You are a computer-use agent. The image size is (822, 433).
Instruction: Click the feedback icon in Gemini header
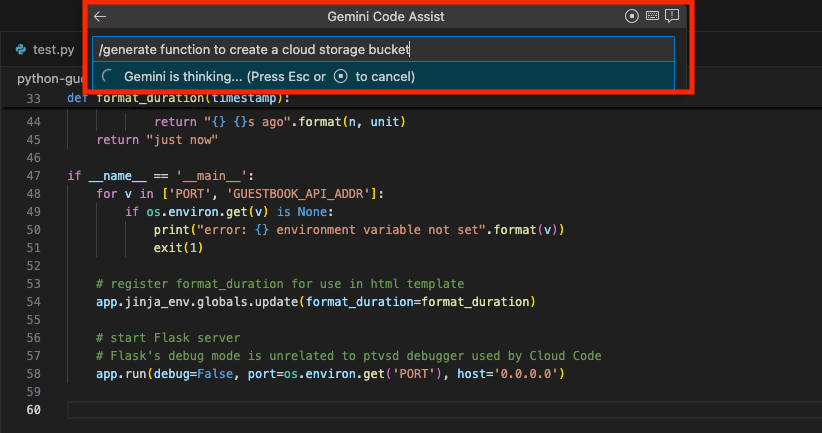click(x=673, y=16)
